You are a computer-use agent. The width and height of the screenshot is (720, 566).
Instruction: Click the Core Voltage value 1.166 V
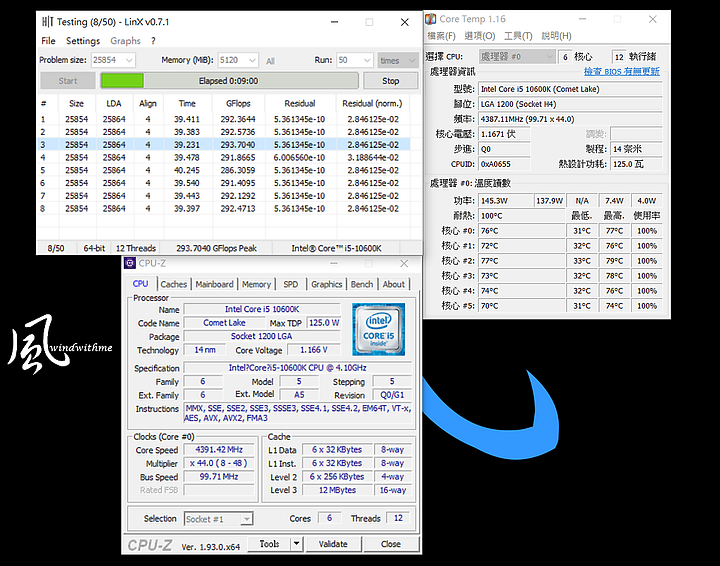coord(314,350)
